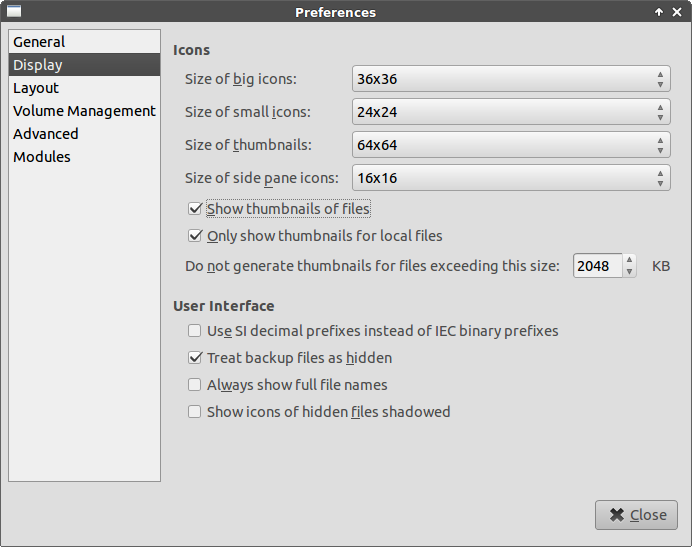Click the 'Size of big icons:' label
Viewport: 692px width, 547px height.
pos(241,79)
